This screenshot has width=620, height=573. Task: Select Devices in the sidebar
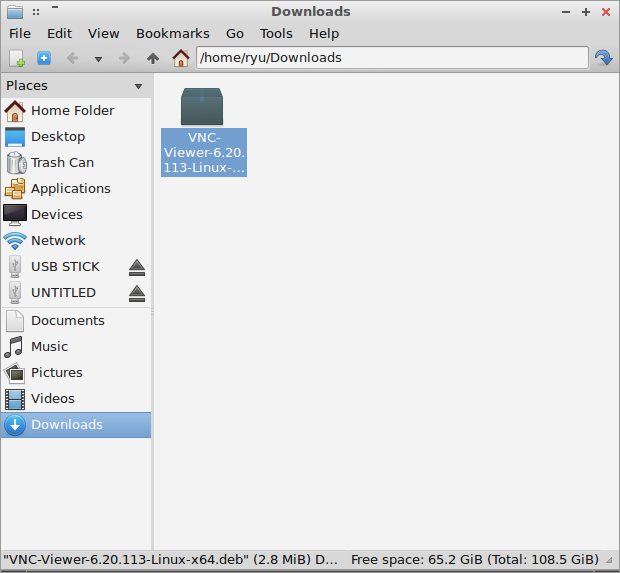76,215
